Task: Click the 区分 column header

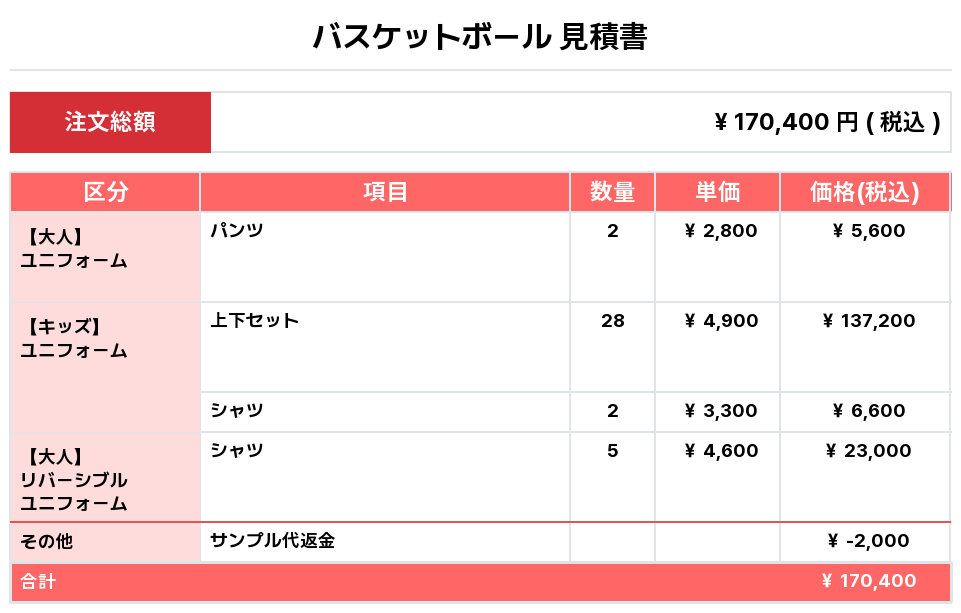Action: pos(105,192)
